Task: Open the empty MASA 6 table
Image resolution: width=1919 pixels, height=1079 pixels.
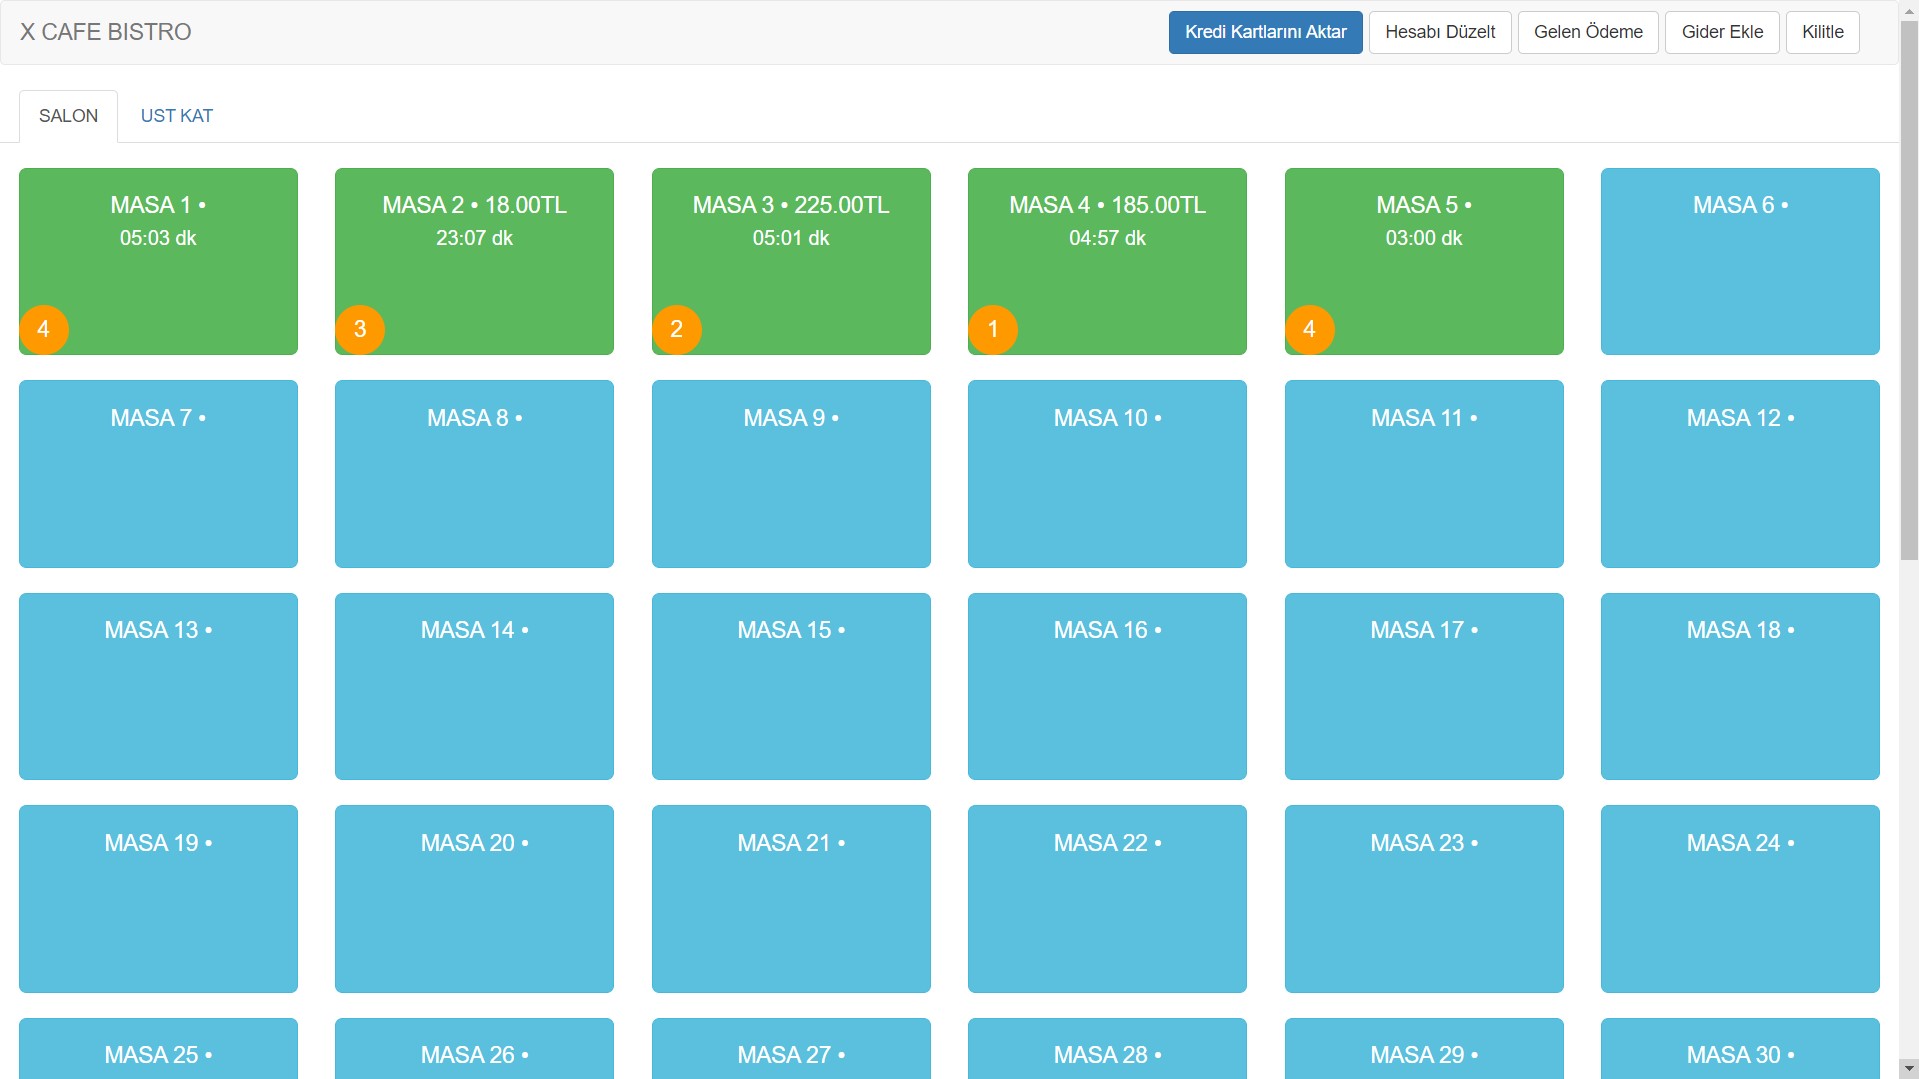Action: (x=1739, y=261)
